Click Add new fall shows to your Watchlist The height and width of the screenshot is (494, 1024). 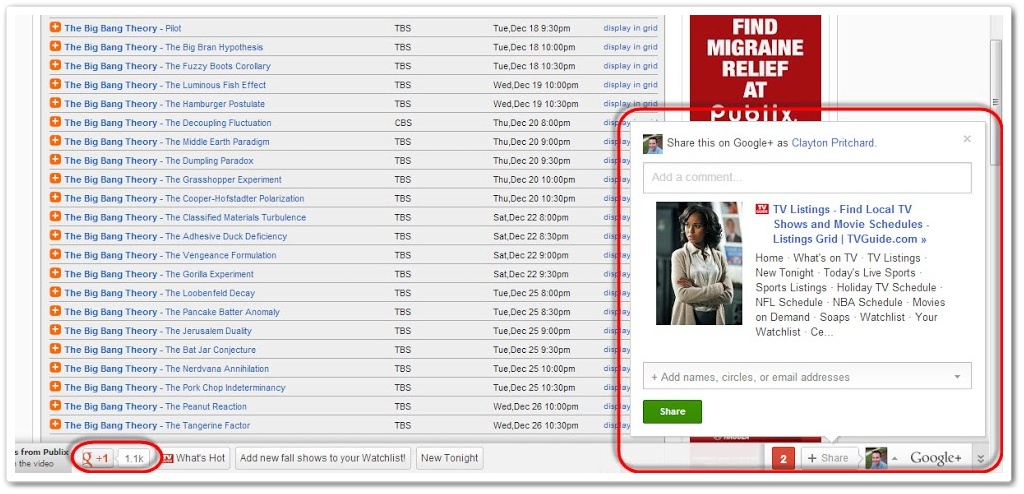point(323,458)
